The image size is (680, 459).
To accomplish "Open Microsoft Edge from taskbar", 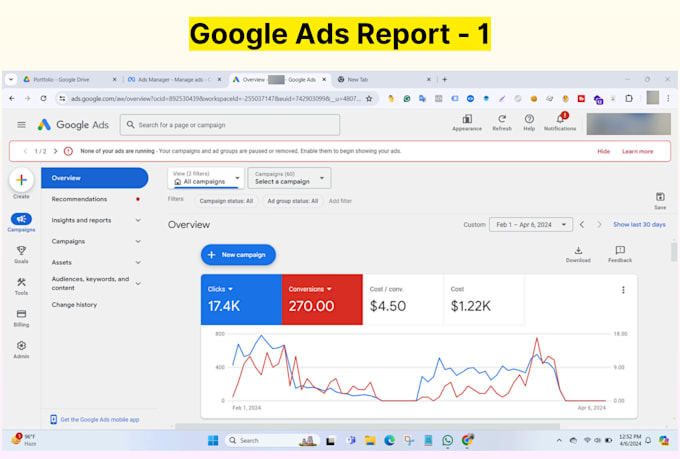I will click(389, 440).
